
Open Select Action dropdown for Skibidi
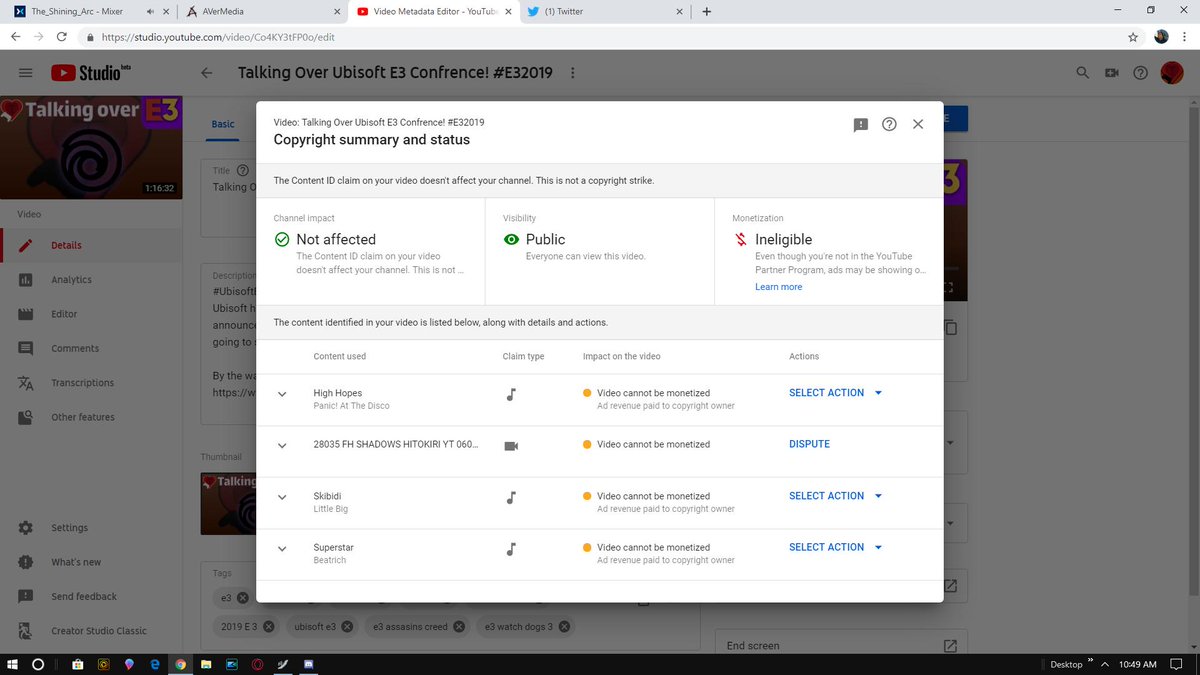pyautogui.click(x=836, y=496)
